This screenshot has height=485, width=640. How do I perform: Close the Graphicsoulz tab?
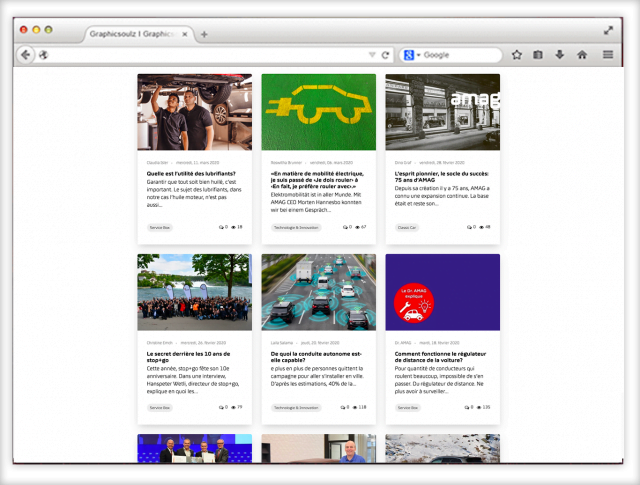pyautogui.click(x=183, y=34)
